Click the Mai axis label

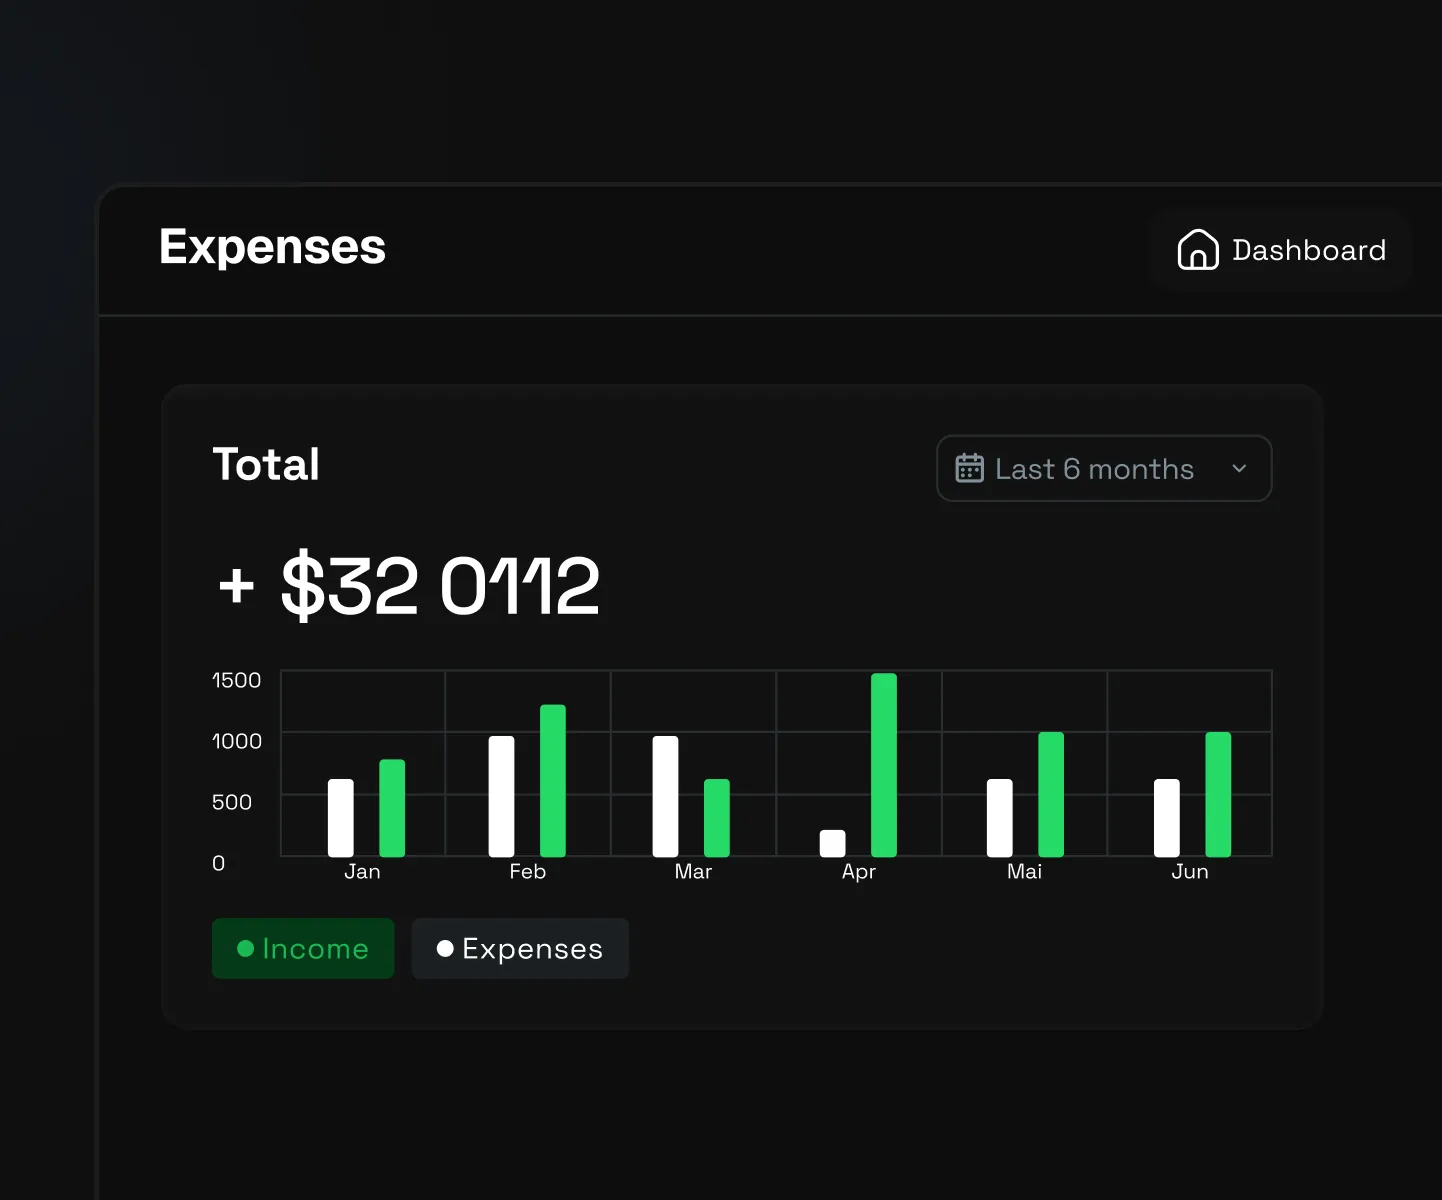coord(1025,872)
